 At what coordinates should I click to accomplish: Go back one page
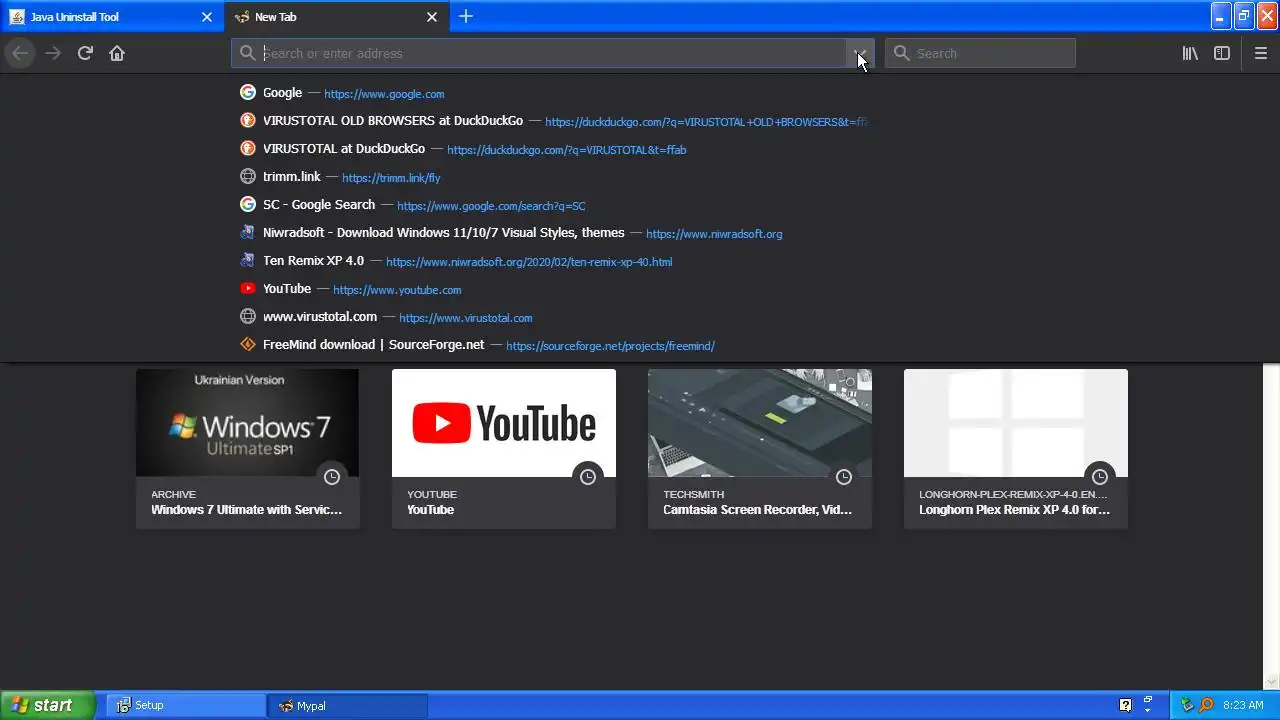click(20, 53)
